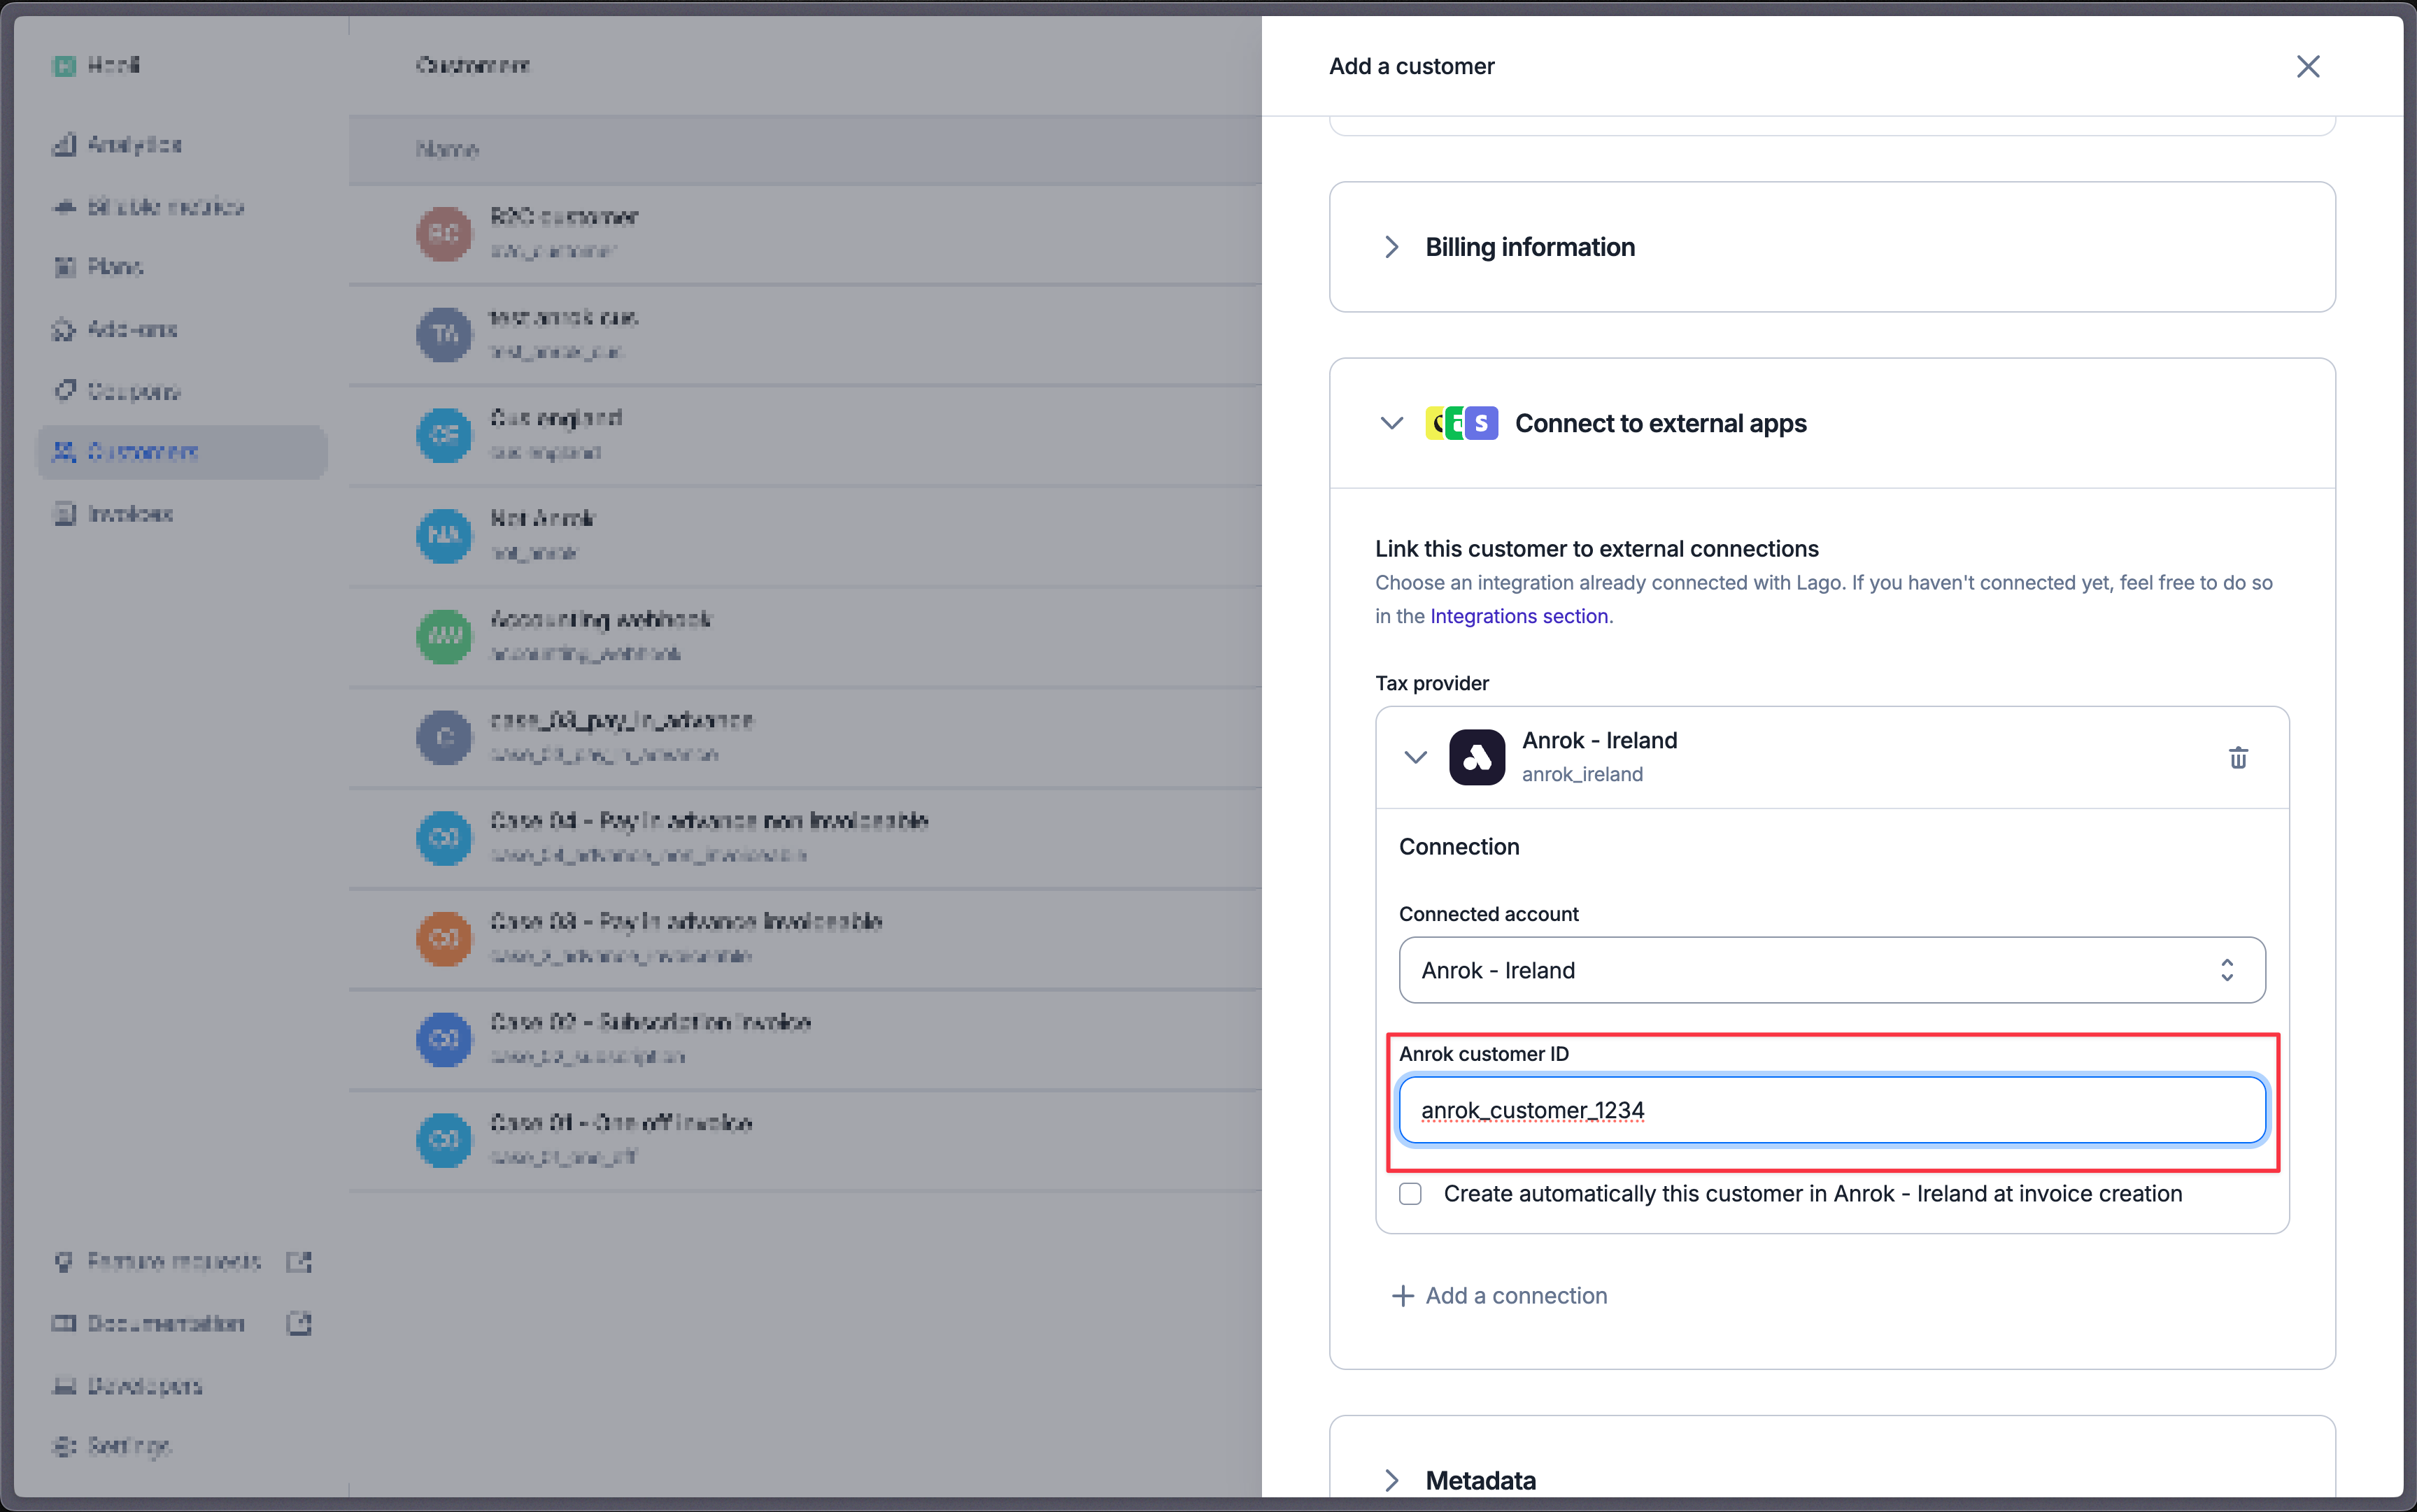Open Case 04 - Pay in advance non invoiceable row
The height and width of the screenshot is (1512, 2417).
click(x=805, y=838)
